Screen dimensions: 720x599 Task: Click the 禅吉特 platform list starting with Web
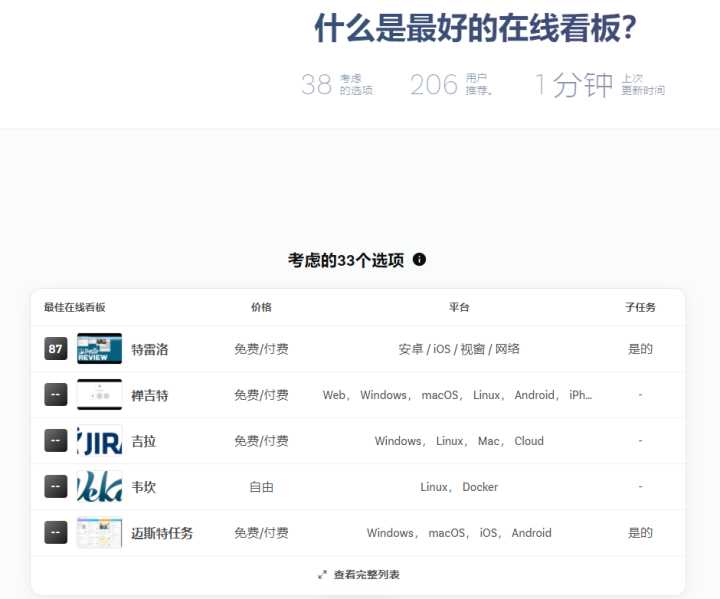pos(457,395)
